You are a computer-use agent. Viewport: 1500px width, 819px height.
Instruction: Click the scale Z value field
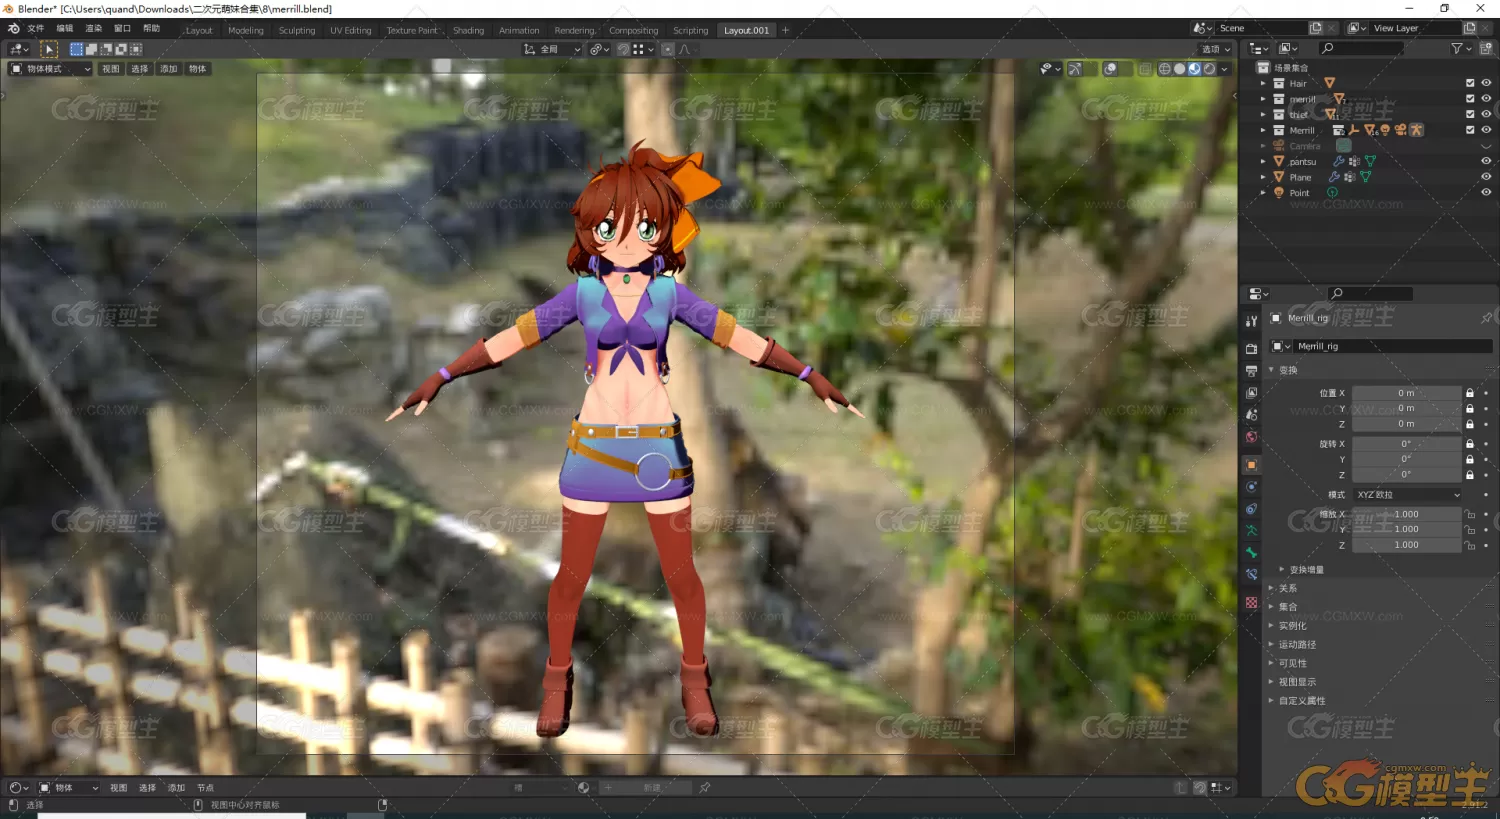tap(1407, 545)
